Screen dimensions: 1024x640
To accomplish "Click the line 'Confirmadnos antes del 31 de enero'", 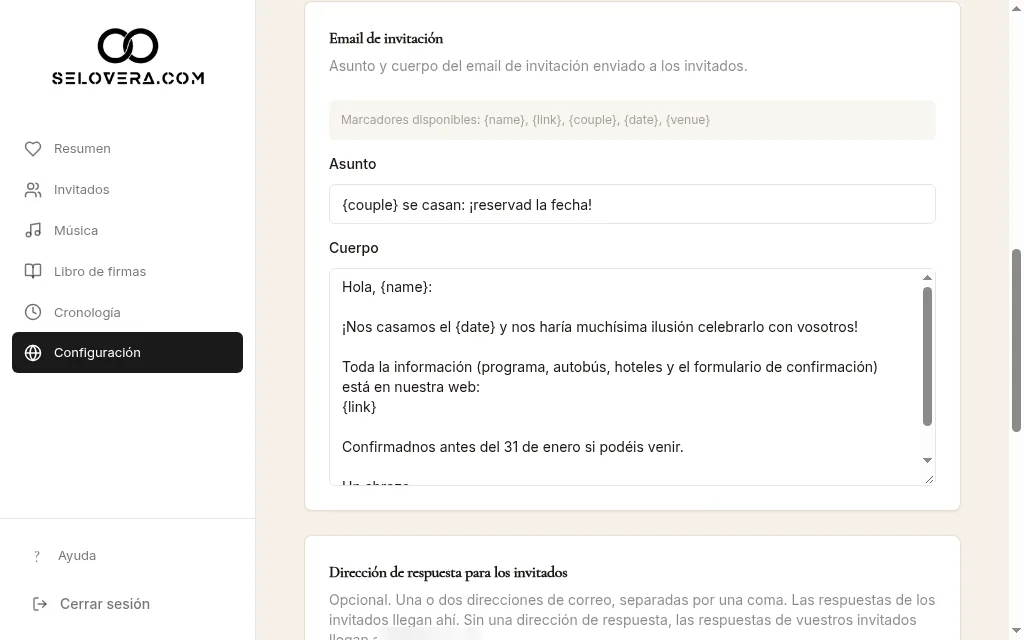I will [x=513, y=447].
